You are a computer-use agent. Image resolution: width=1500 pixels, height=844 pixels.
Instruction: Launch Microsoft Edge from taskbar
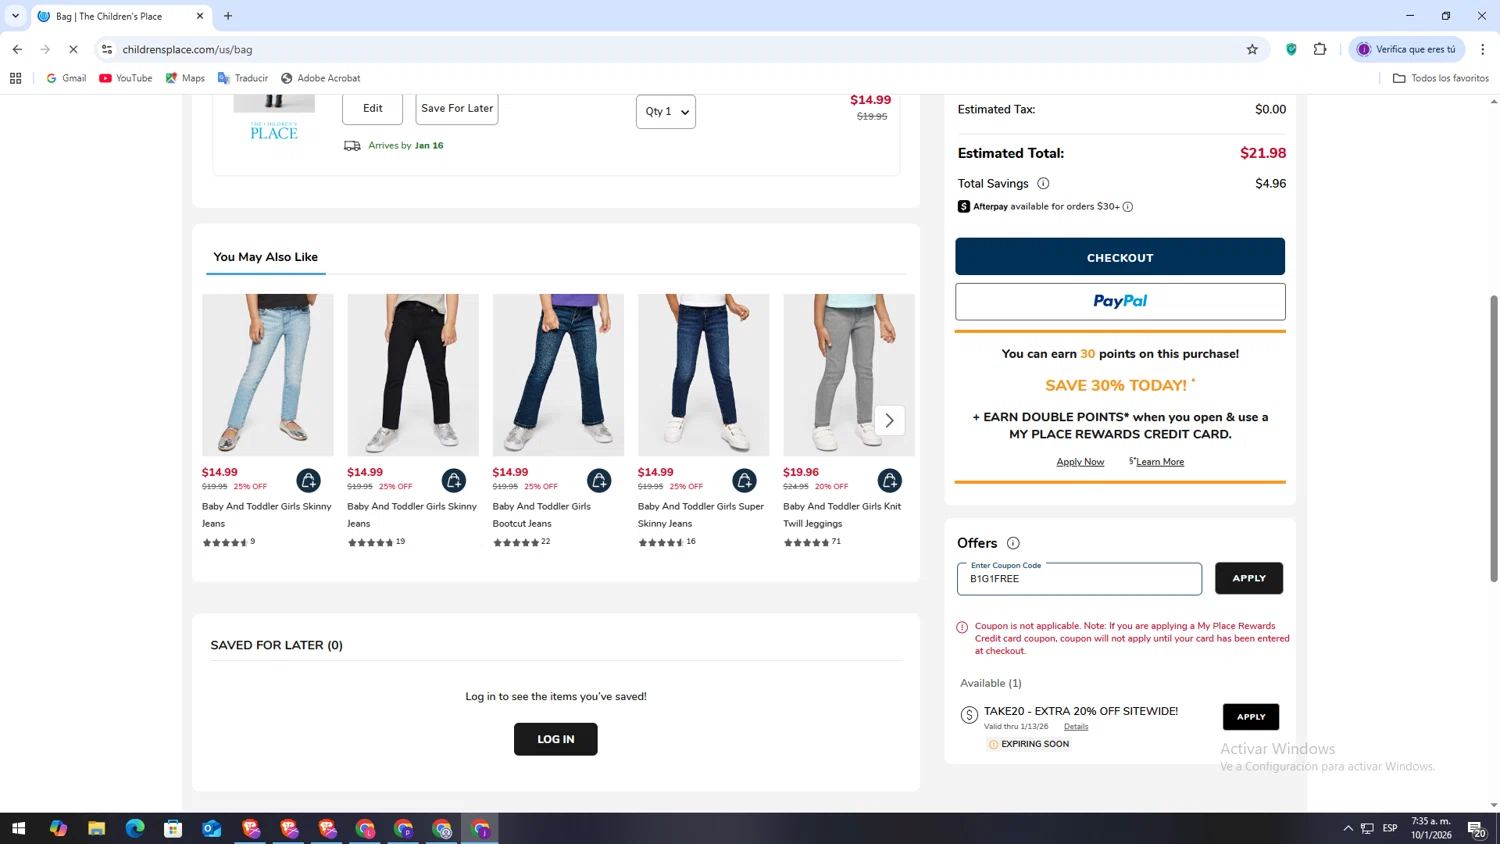(x=135, y=828)
